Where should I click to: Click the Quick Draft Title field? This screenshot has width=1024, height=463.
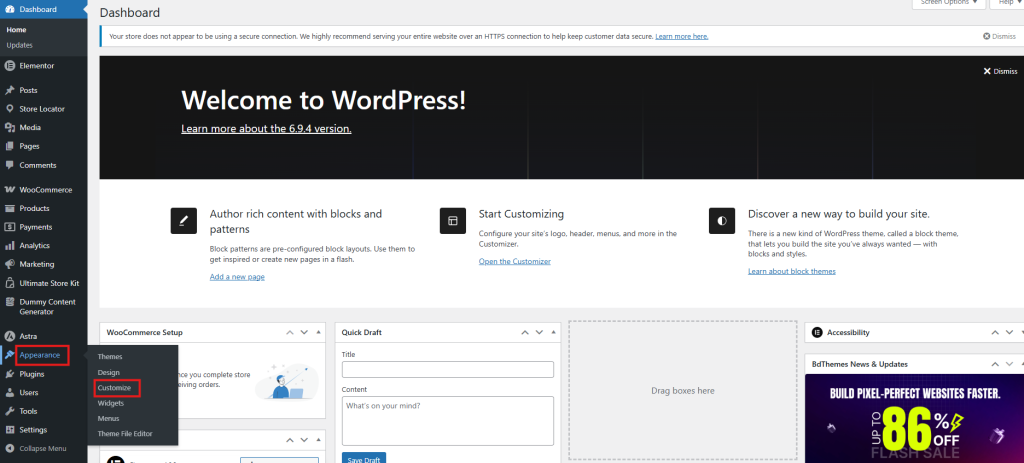[x=448, y=370]
